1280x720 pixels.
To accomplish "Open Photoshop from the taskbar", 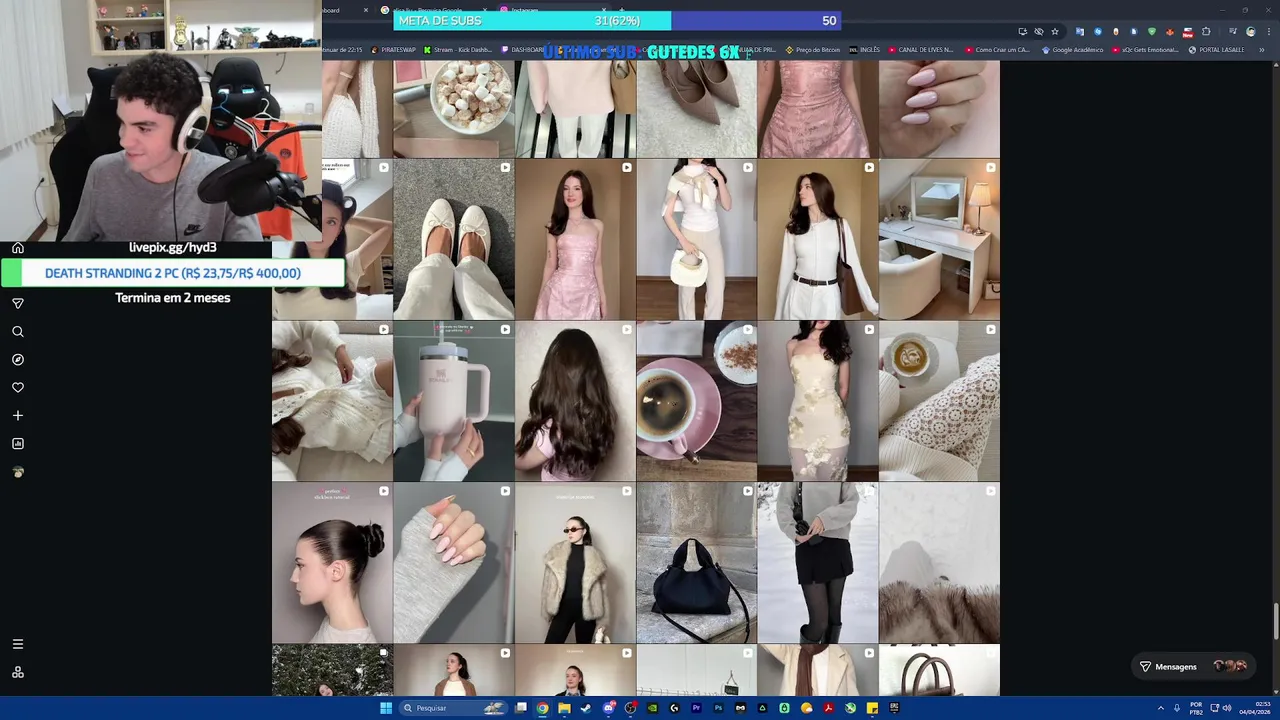I will 718,708.
